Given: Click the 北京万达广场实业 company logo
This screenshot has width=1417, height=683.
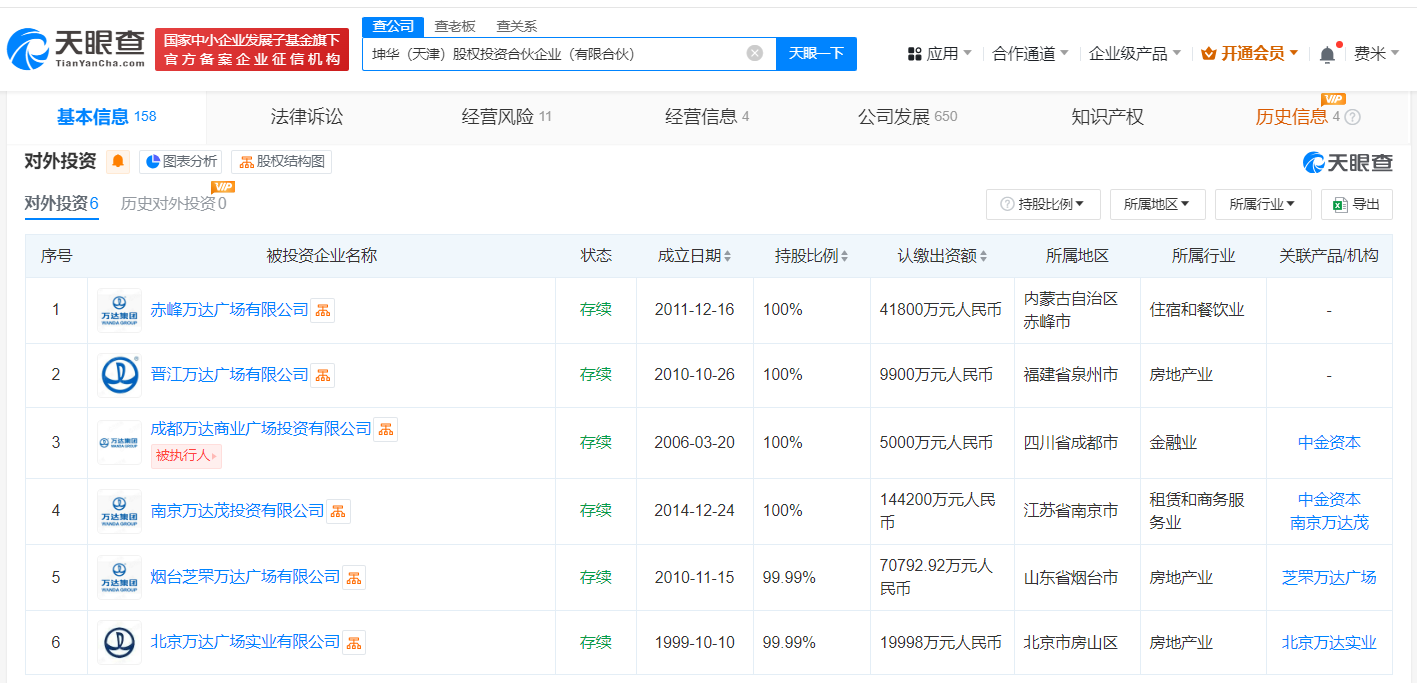Looking at the screenshot, I should 120,642.
